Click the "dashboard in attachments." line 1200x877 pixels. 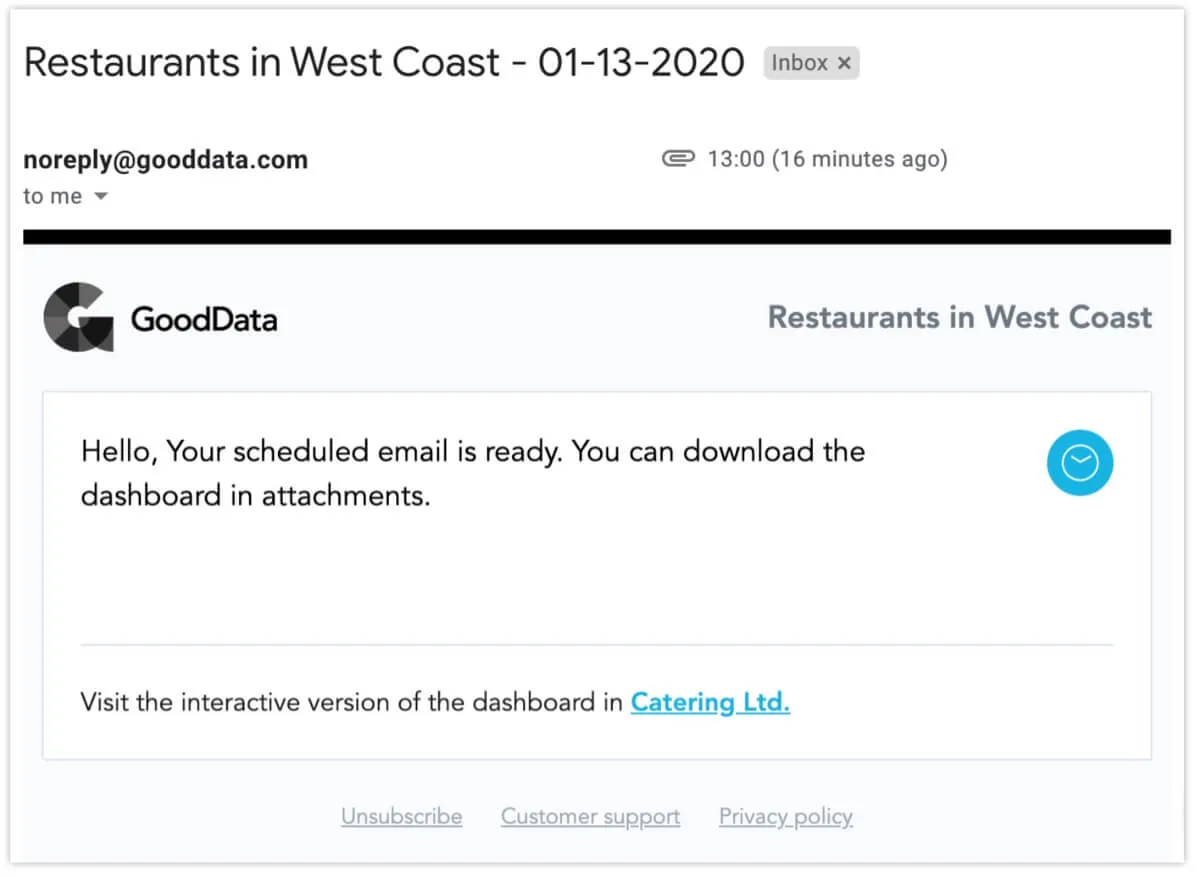pyautogui.click(x=255, y=496)
